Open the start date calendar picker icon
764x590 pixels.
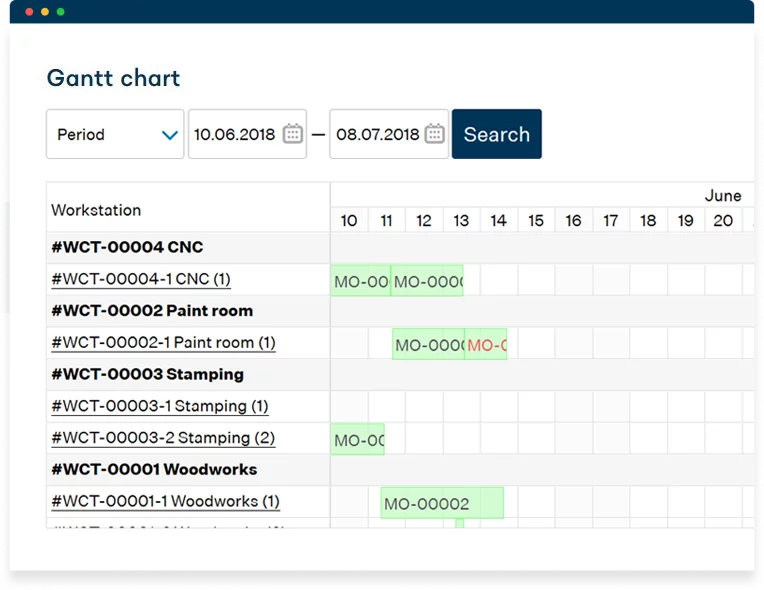tap(293, 133)
